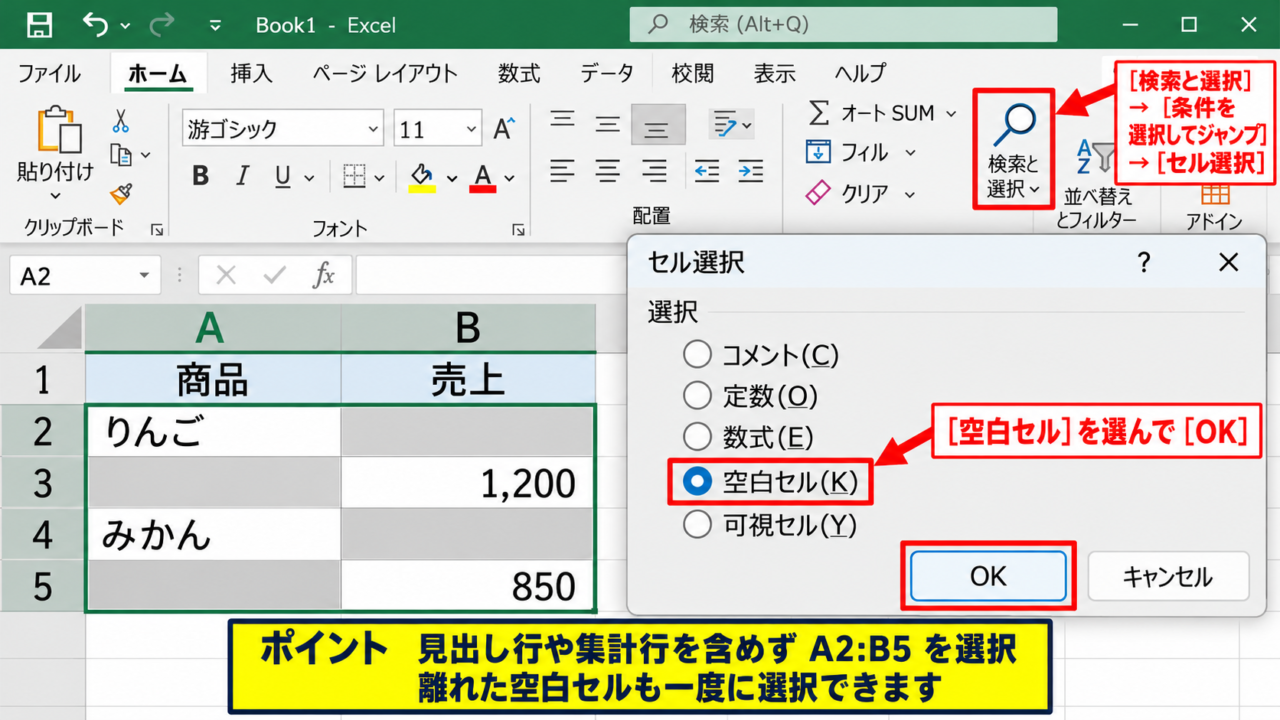Expand the Name Box dropdown arrow
Screen dimensions: 1280x720
[144, 275]
